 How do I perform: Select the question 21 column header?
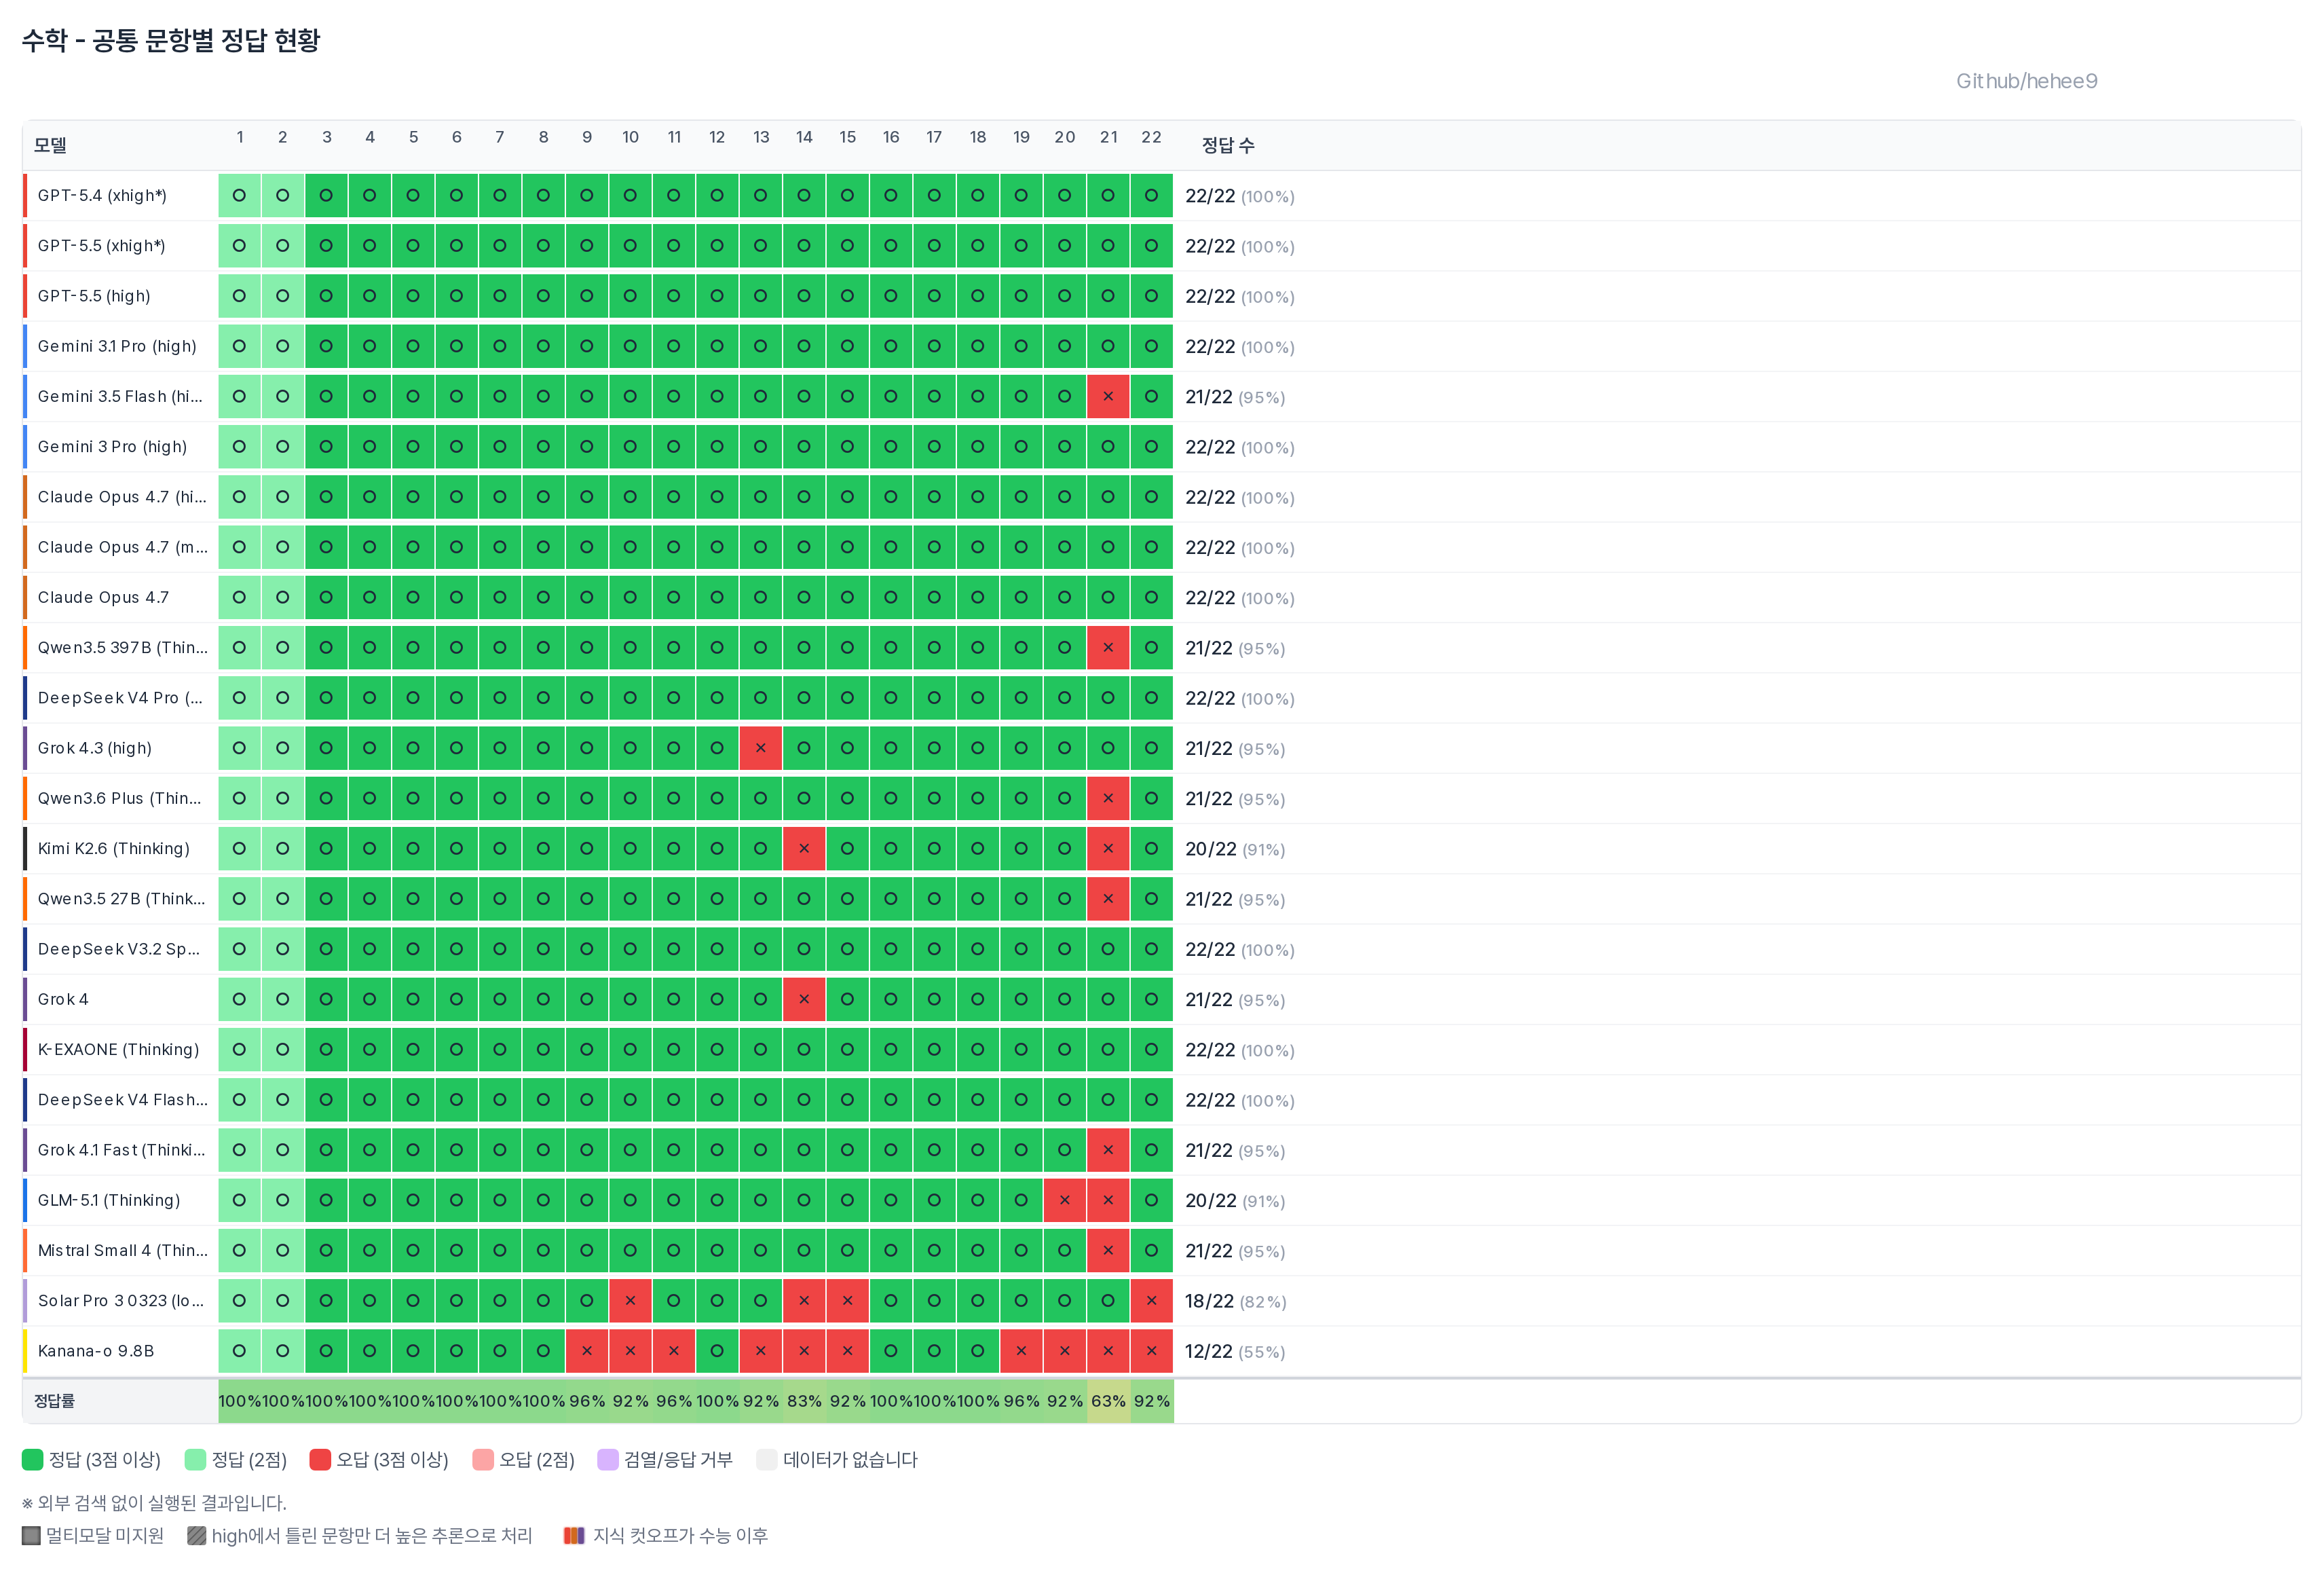tap(1108, 137)
